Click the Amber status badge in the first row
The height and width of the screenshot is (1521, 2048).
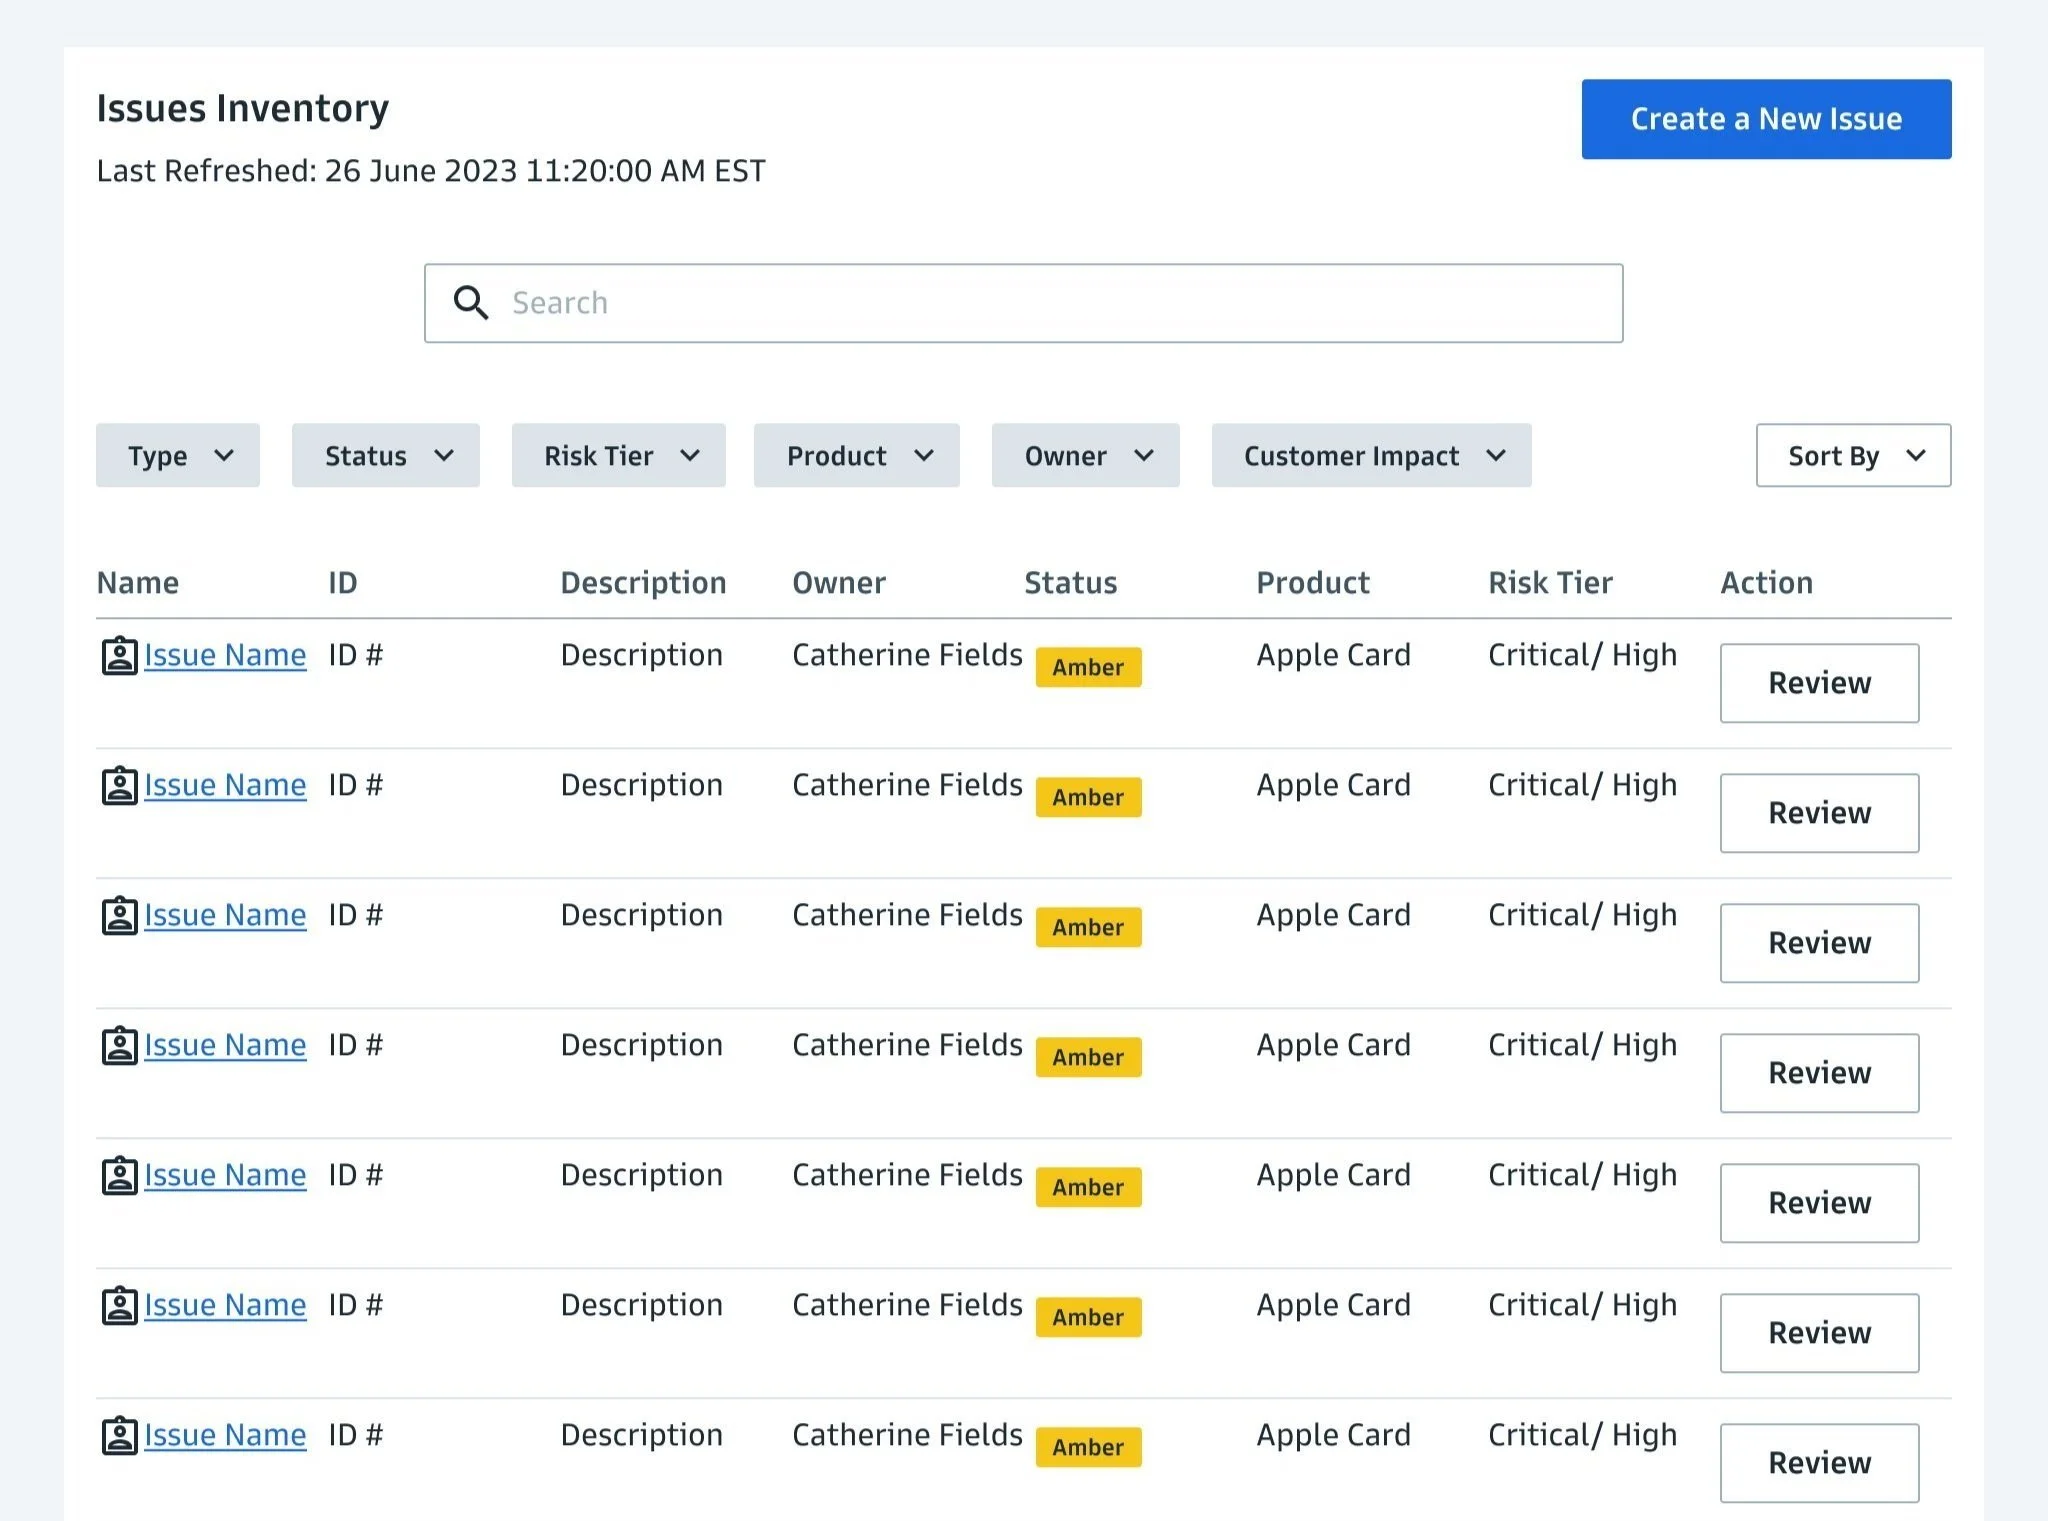[1088, 667]
